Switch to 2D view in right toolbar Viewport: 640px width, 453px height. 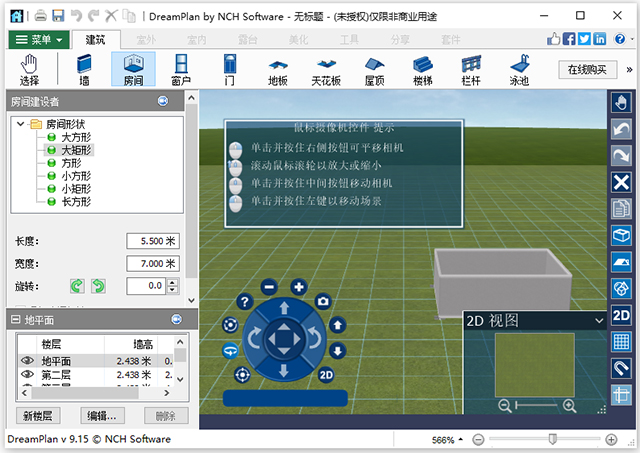(620, 315)
